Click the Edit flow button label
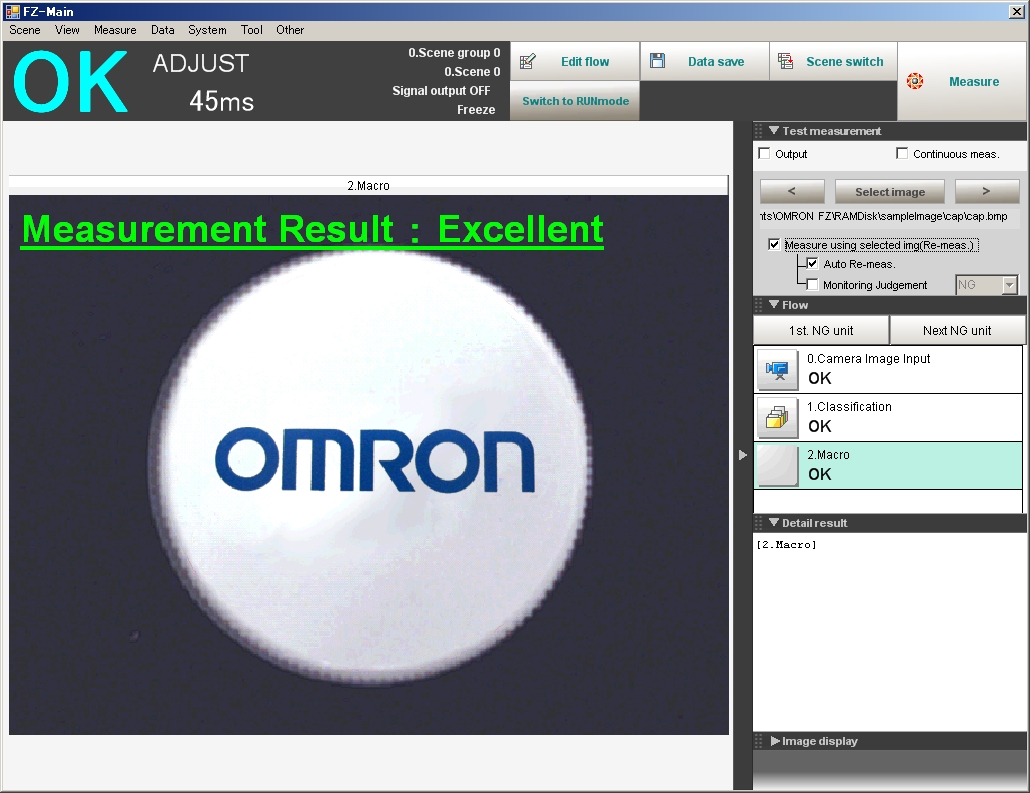Viewport: 1030px width, 793px height. pyautogui.click(x=585, y=61)
